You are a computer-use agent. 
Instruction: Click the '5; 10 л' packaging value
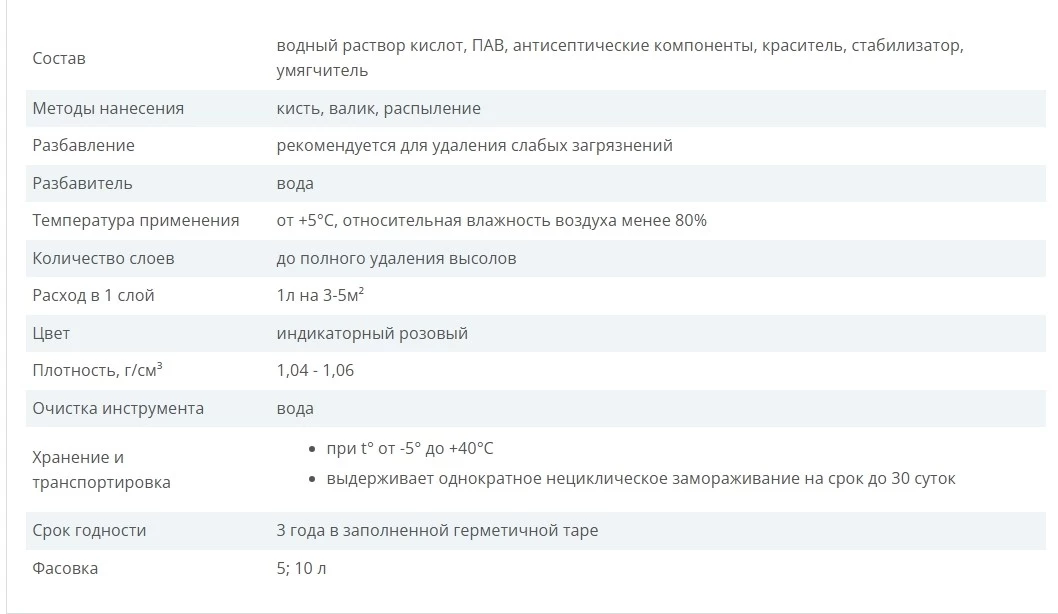pyautogui.click(x=301, y=568)
